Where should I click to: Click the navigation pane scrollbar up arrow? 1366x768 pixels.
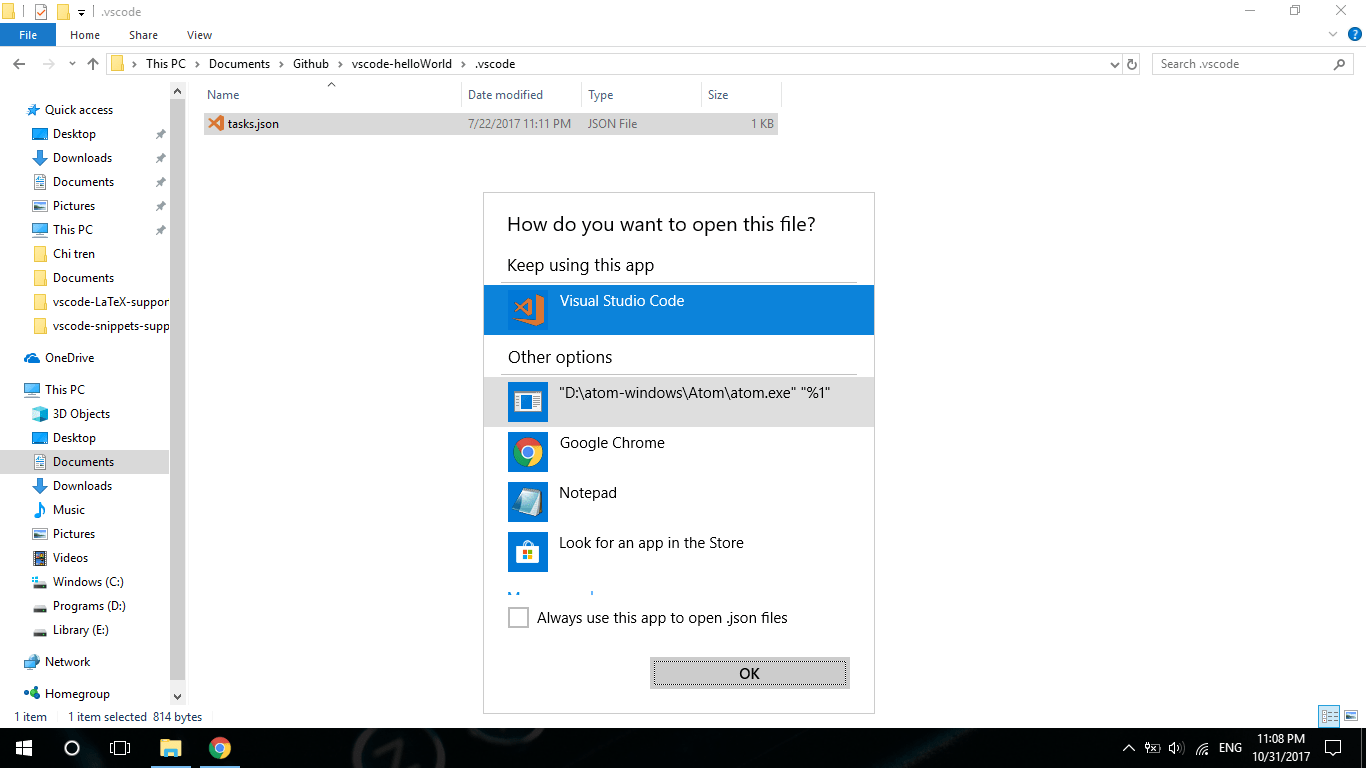click(178, 91)
